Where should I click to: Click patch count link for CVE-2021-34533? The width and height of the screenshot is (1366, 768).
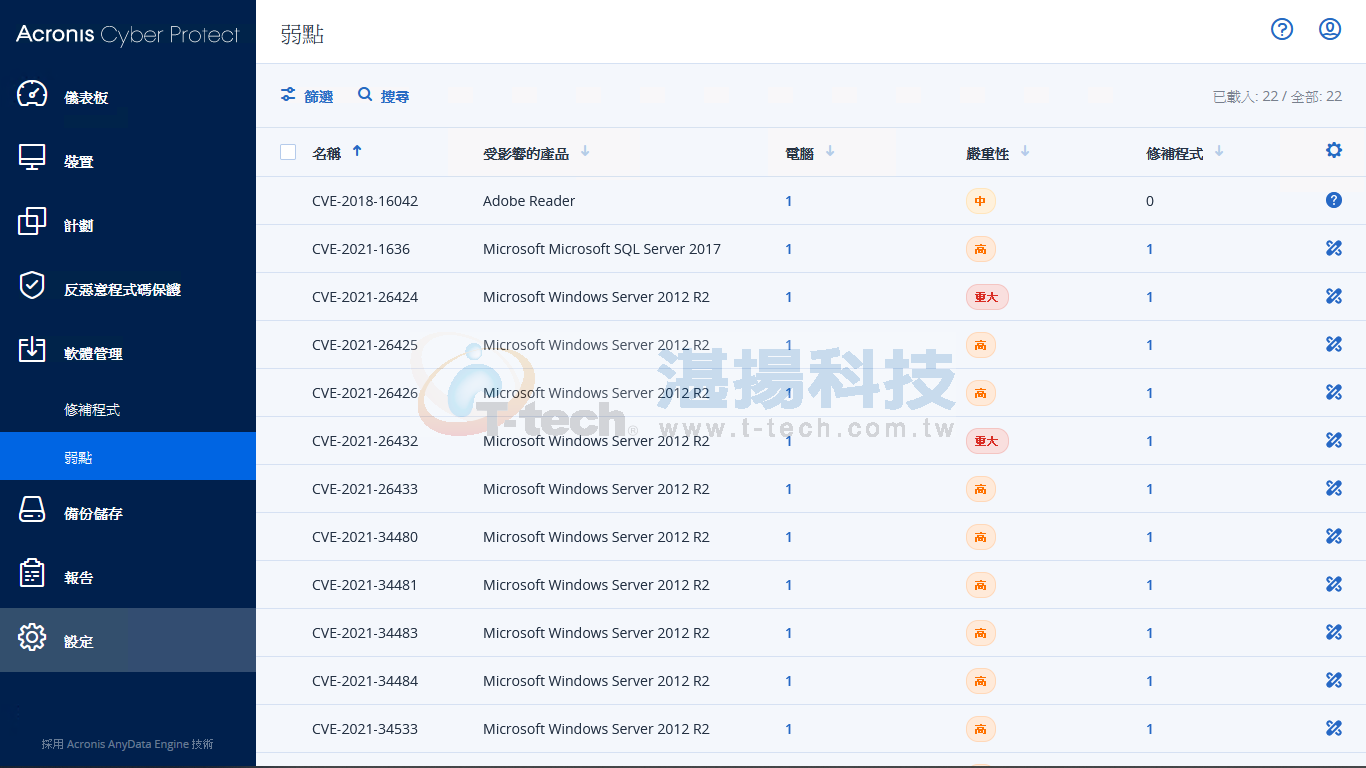coord(1150,729)
